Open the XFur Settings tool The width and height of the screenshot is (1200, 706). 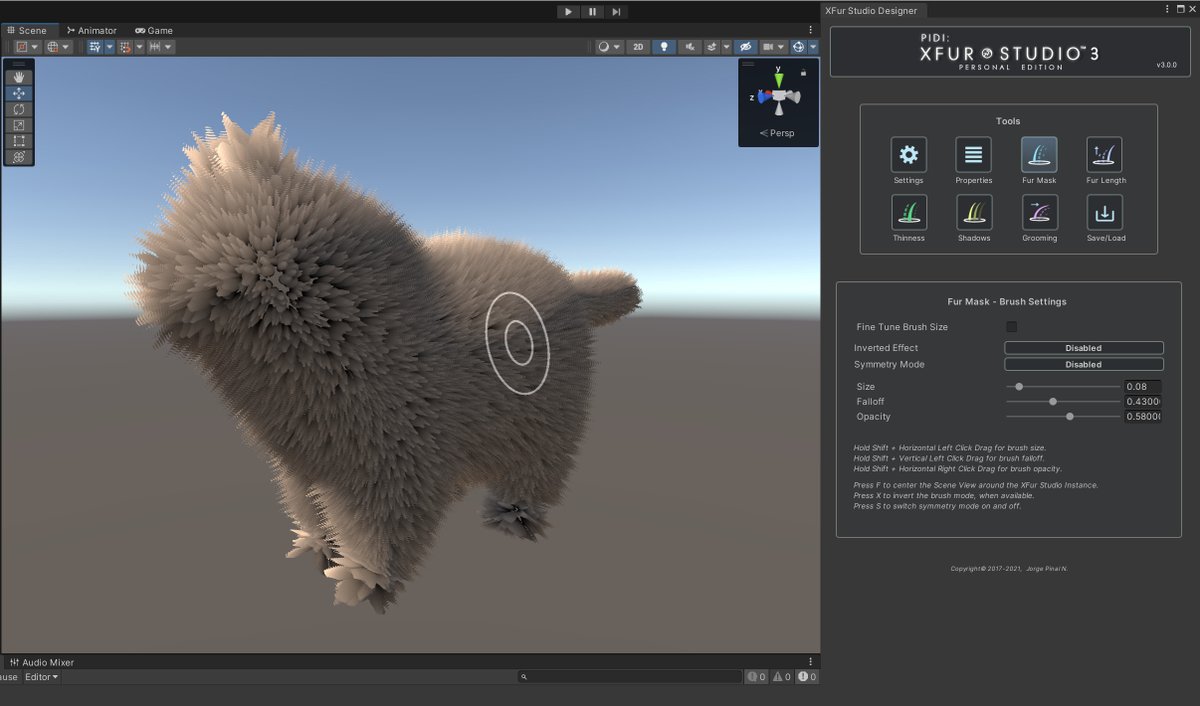pos(908,155)
